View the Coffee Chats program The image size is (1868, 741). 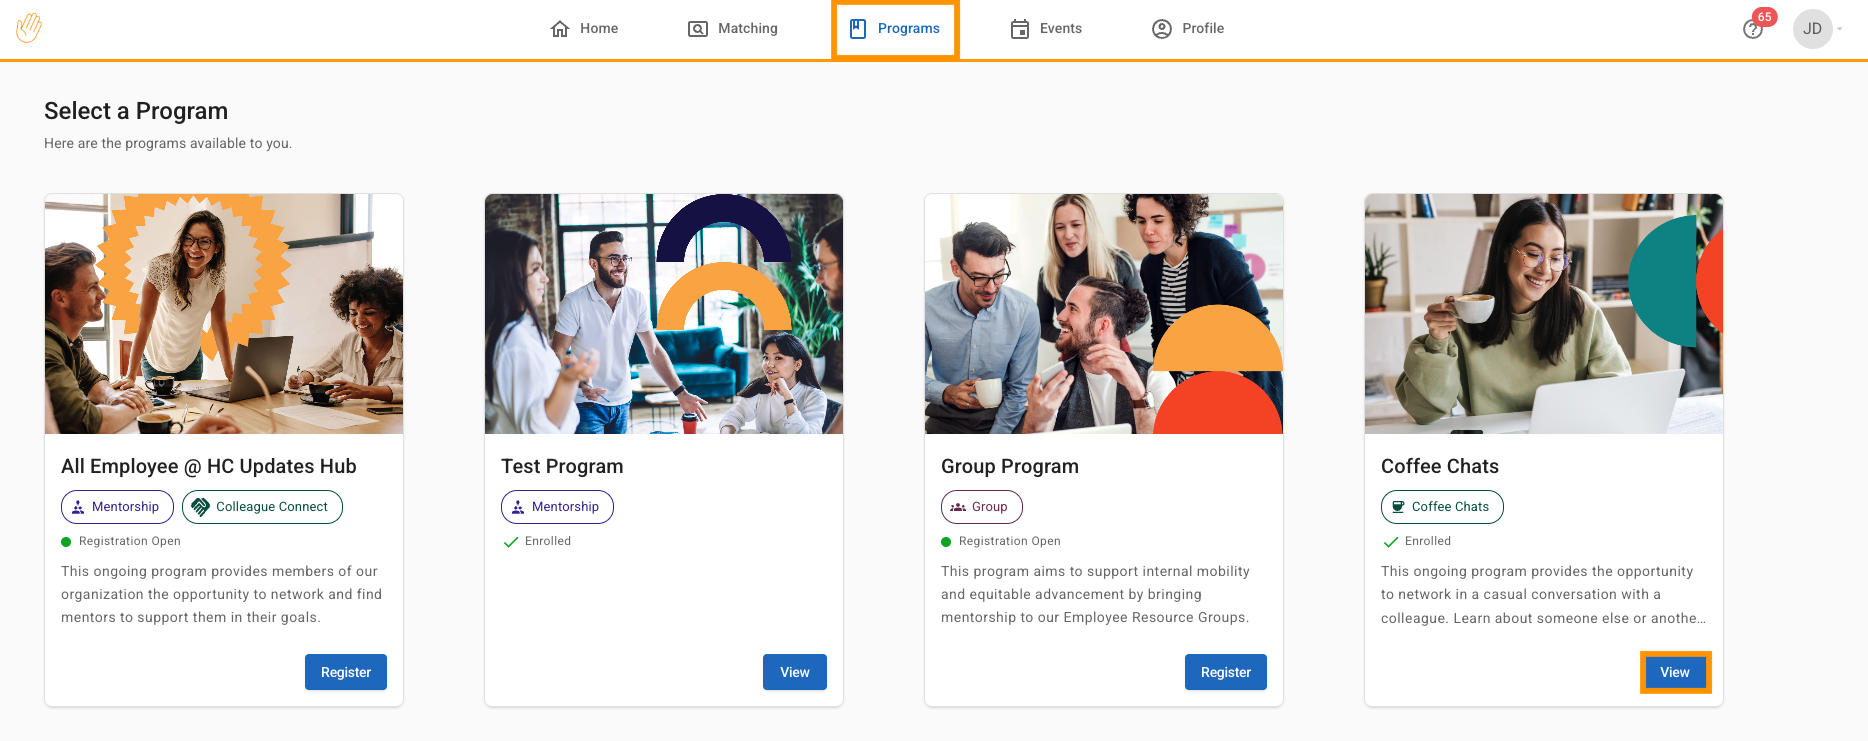1674,672
